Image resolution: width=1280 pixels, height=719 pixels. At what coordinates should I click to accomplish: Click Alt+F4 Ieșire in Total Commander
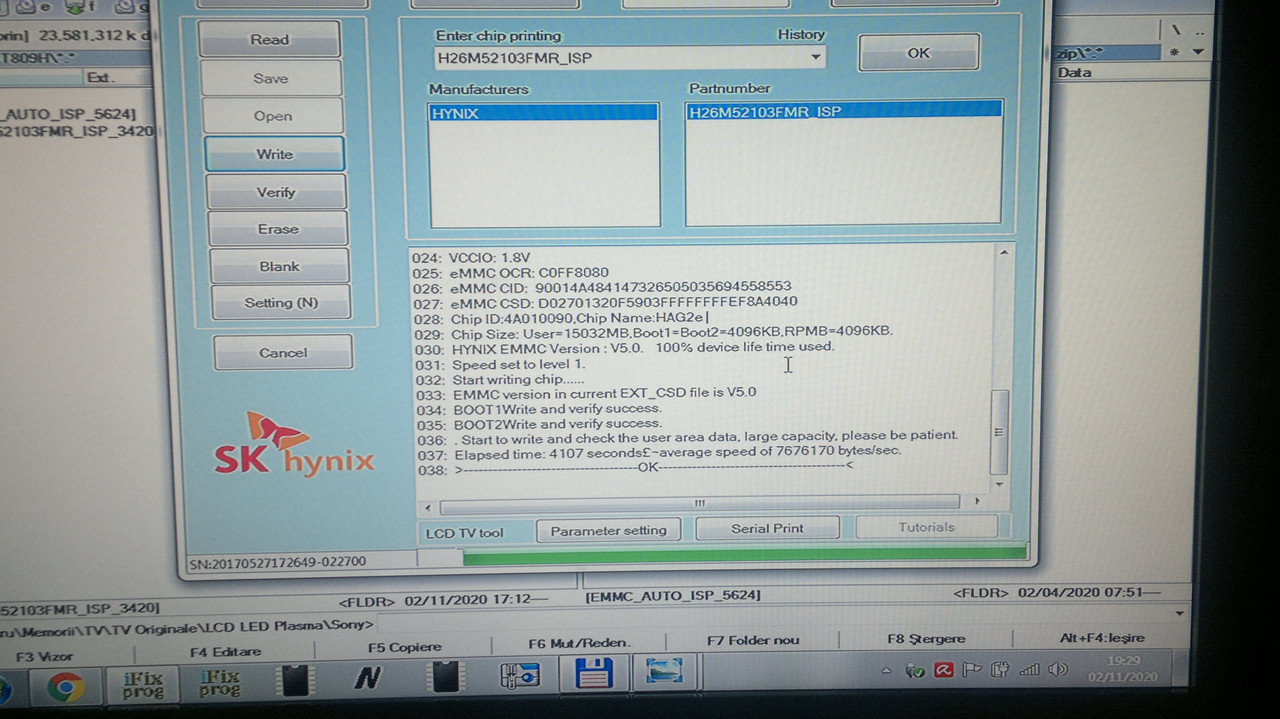(x=1102, y=637)
